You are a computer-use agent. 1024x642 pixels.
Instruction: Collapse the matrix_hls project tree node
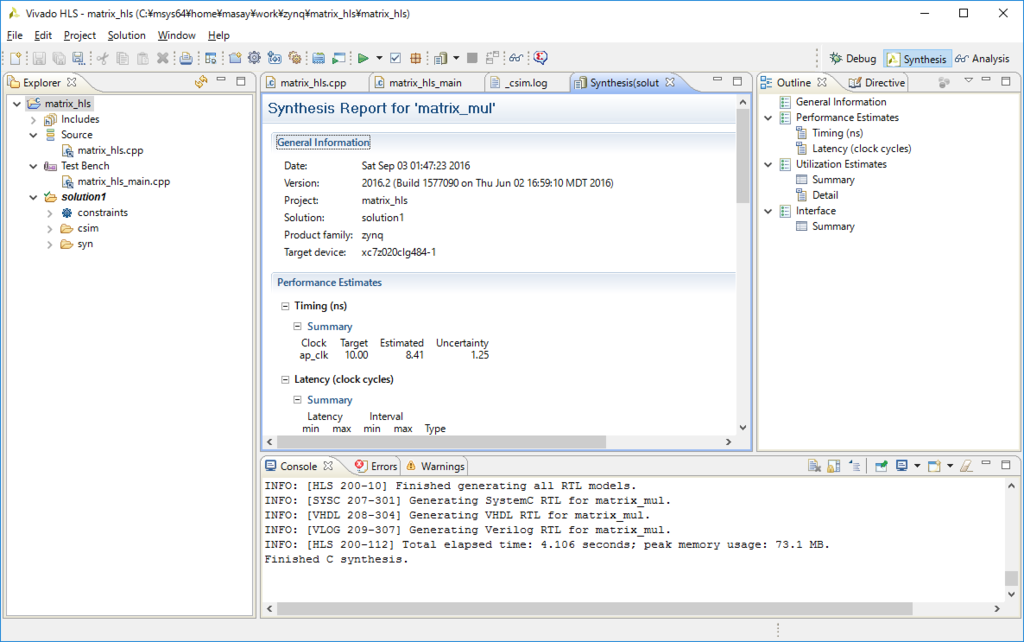point(17,104)
